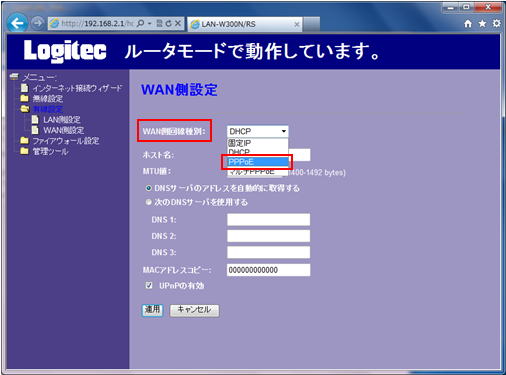Open WAN側設定 in the sidebar menu

[64, 130]
